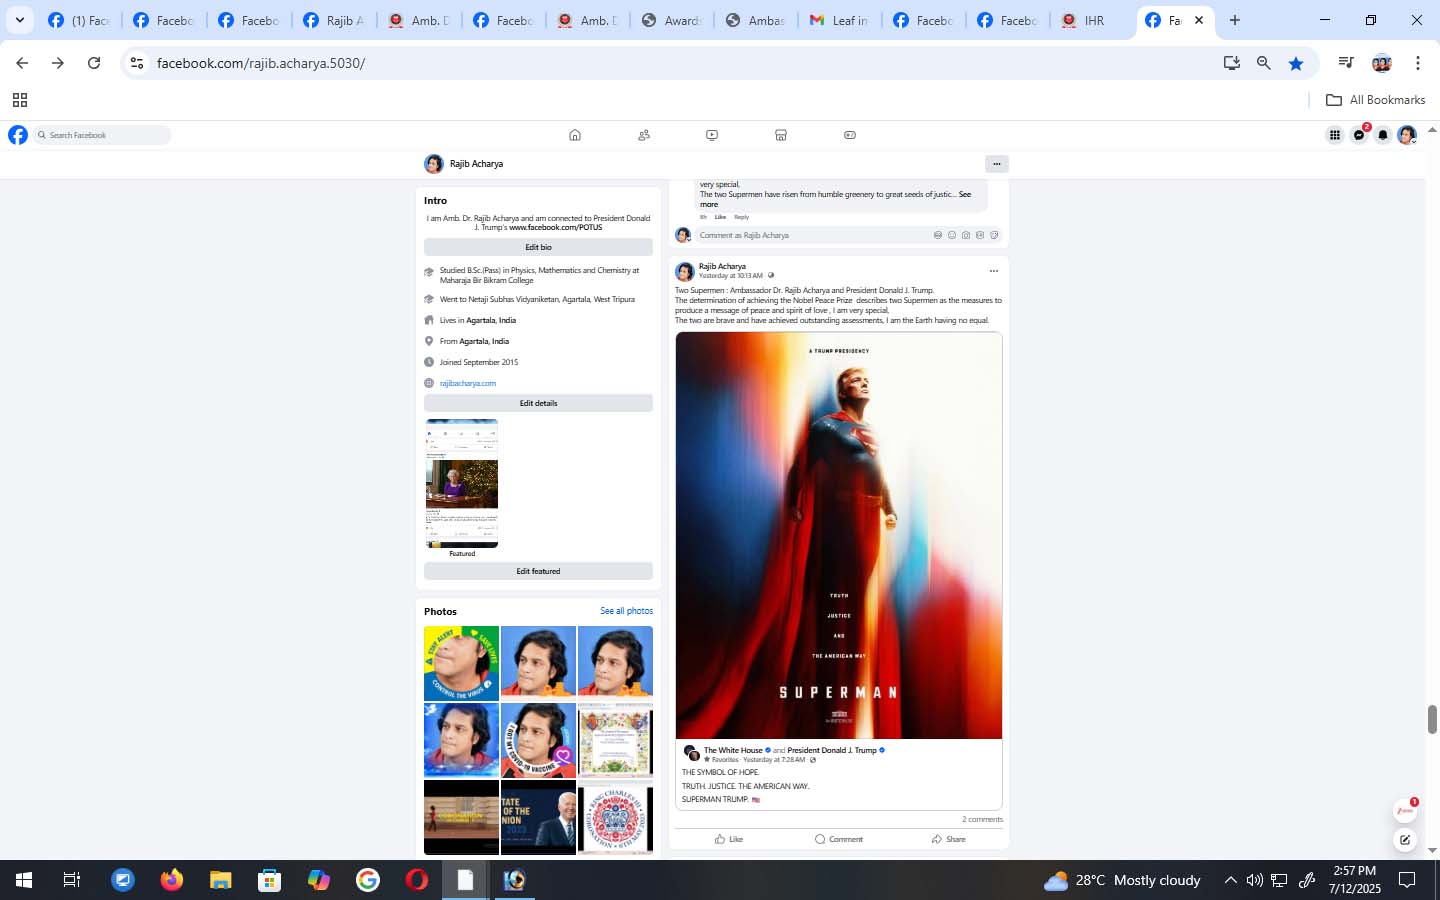Open rajibacharya.com website link
The width and height of the screenshot is (1440, 900).
(468, 383)
